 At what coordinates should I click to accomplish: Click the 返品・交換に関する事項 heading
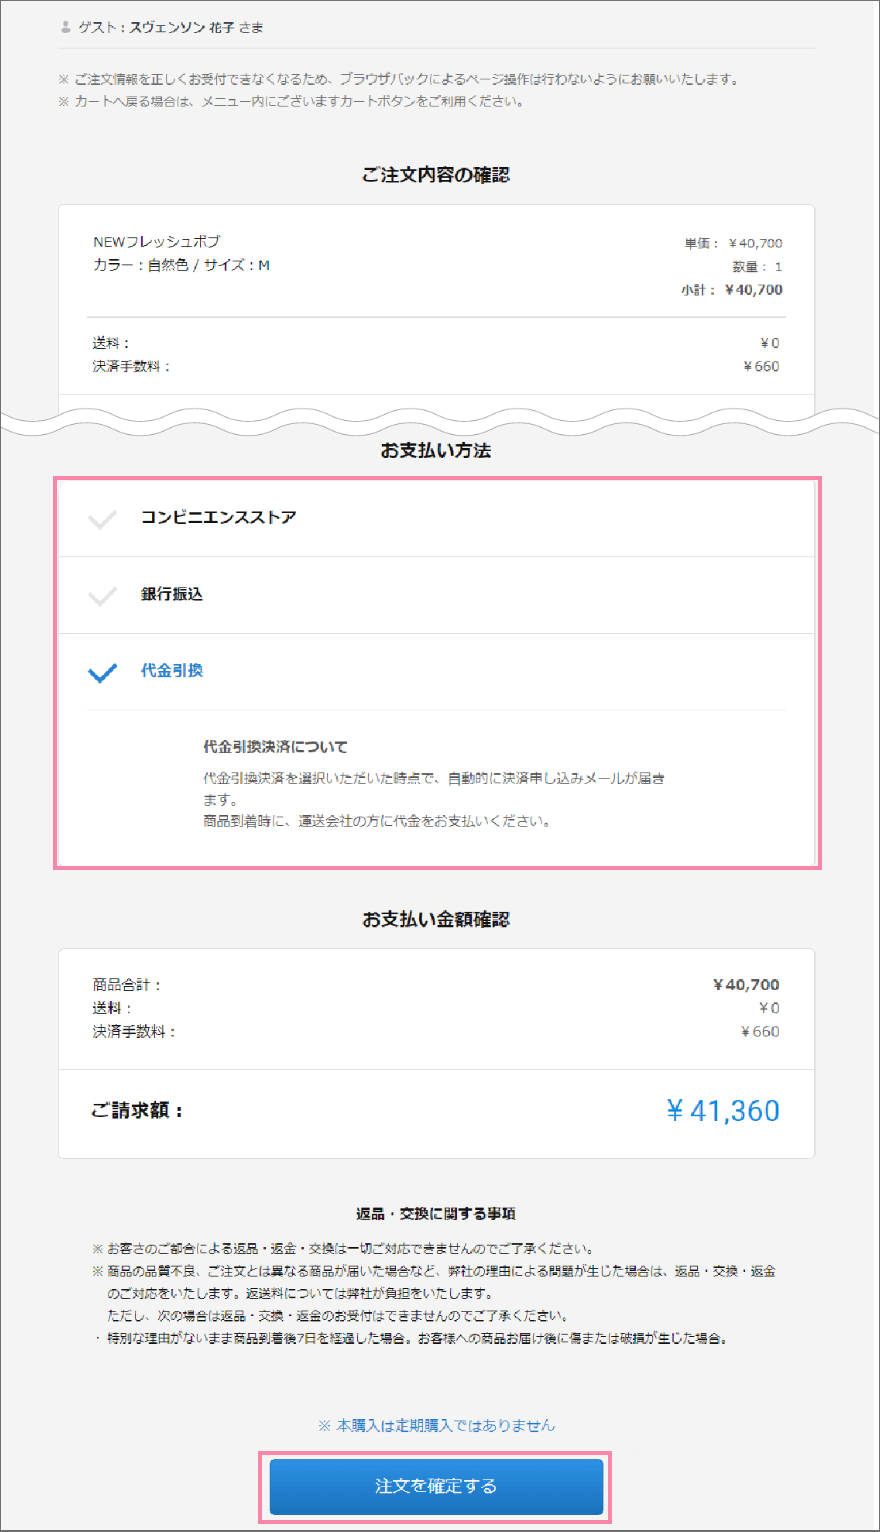coord(437,1212)
